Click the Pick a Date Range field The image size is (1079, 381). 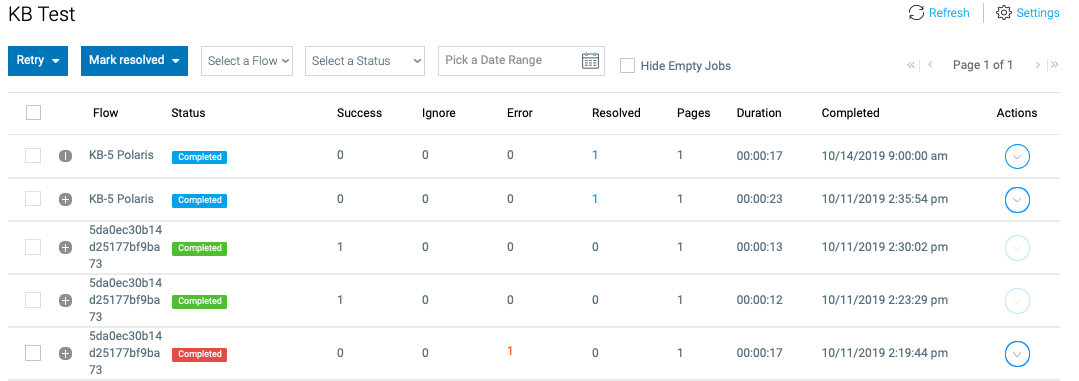pos(521,61)
